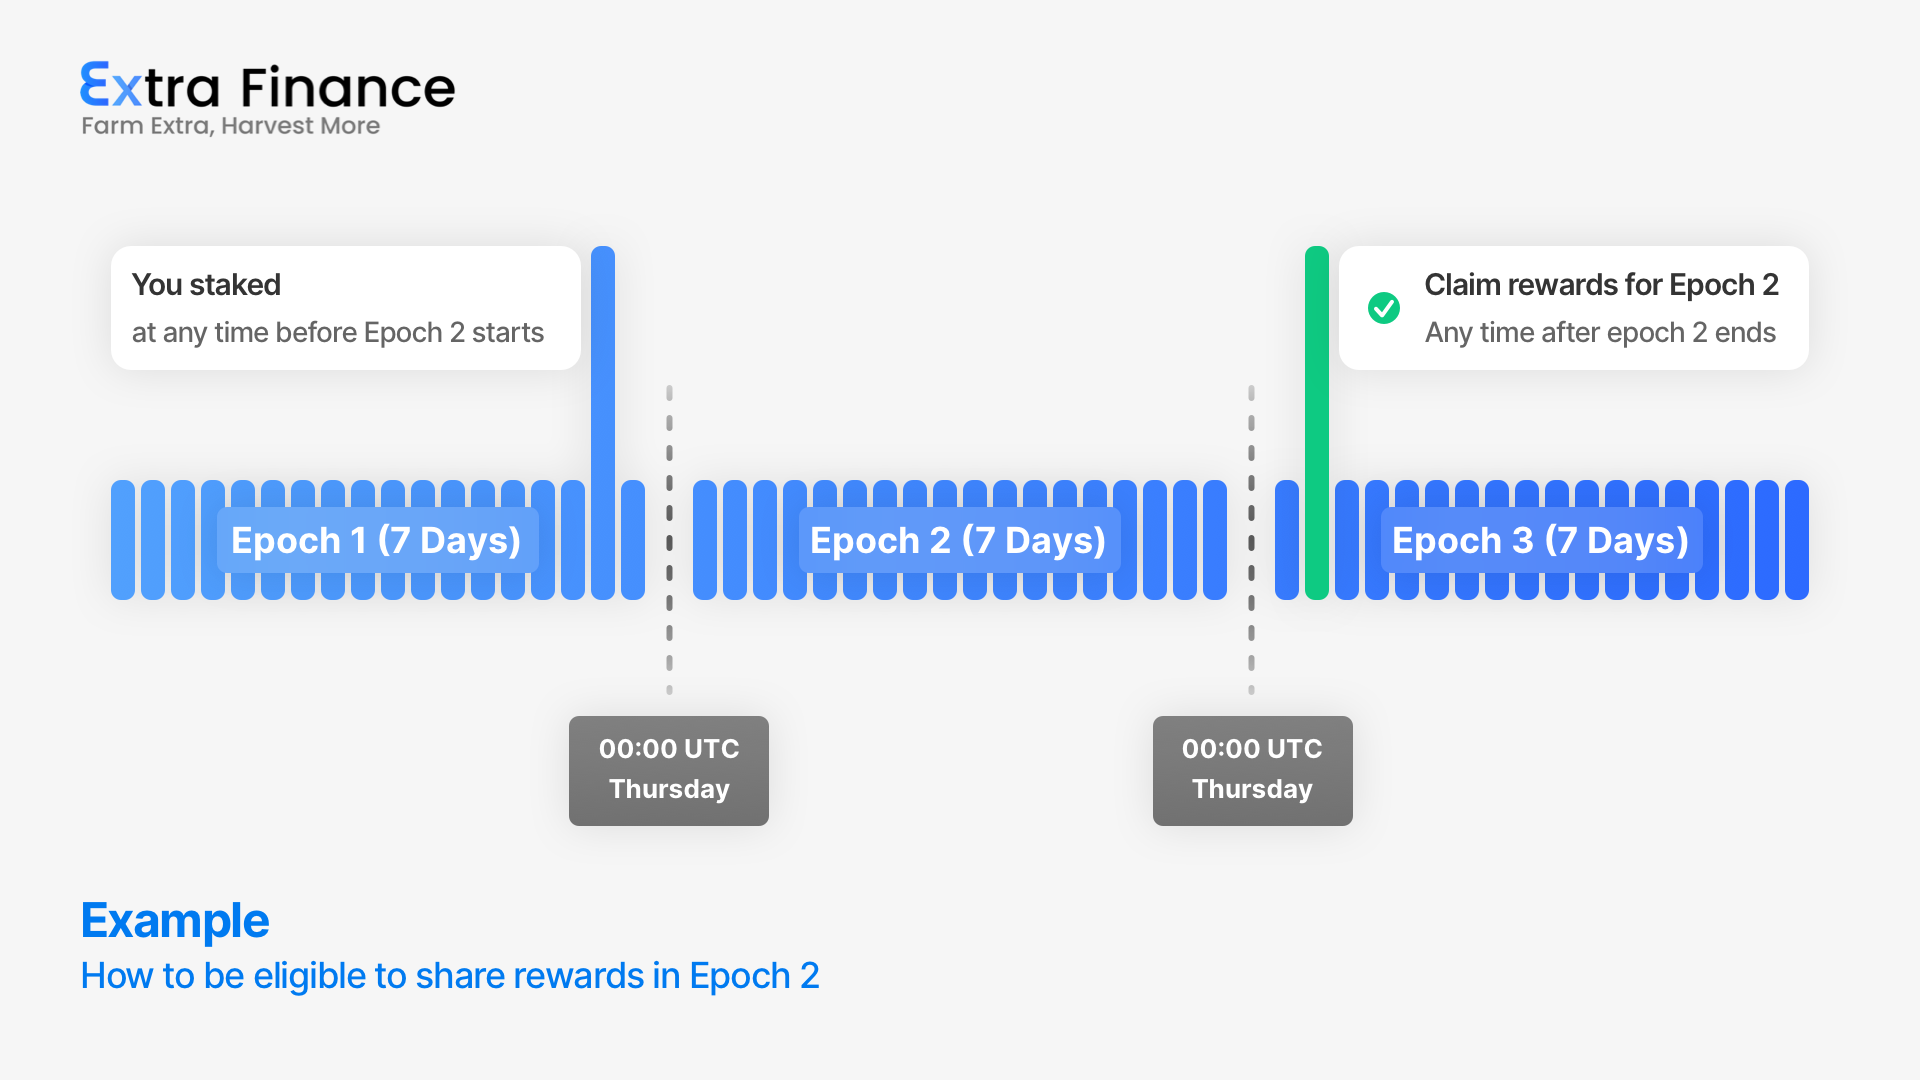Click the Epoch 1 (7 Days) label
Screen dimensions: 1920x1080
[x=376, y=540]
